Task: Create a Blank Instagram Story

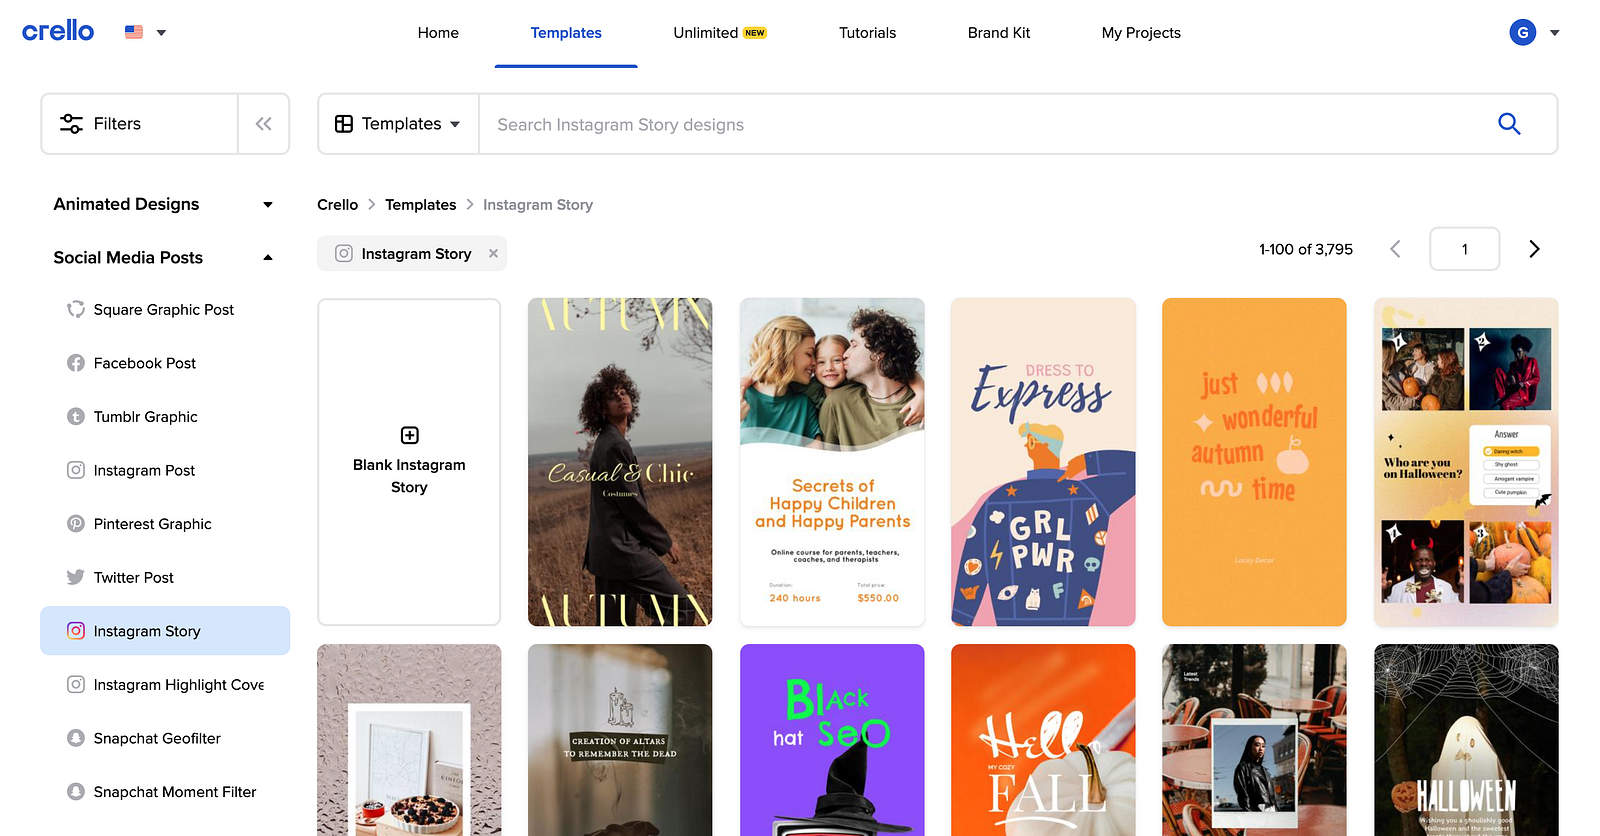Action: [x=409, y=462]
